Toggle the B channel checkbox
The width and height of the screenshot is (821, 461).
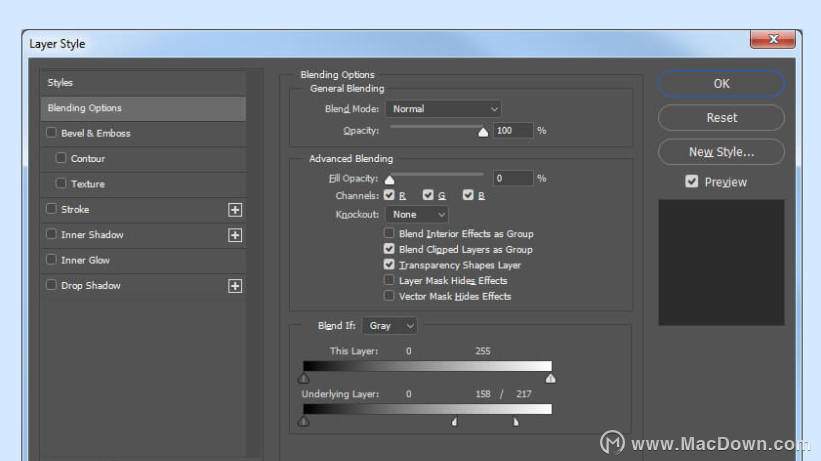click(x=468, y=195)
